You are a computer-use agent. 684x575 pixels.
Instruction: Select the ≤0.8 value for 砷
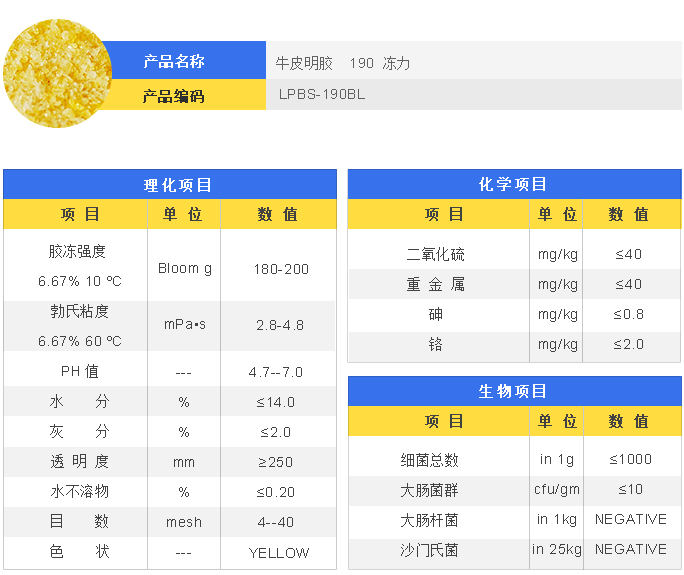tap(629, 314)
